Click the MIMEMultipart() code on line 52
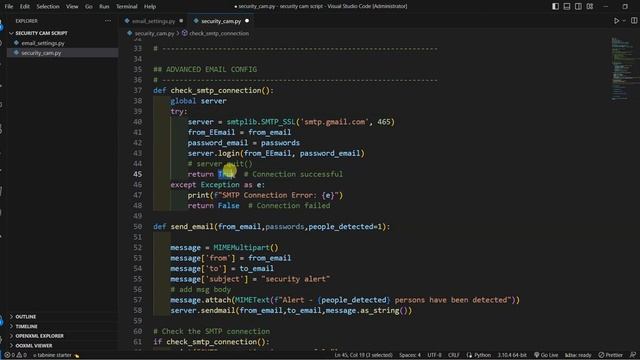 246,248
